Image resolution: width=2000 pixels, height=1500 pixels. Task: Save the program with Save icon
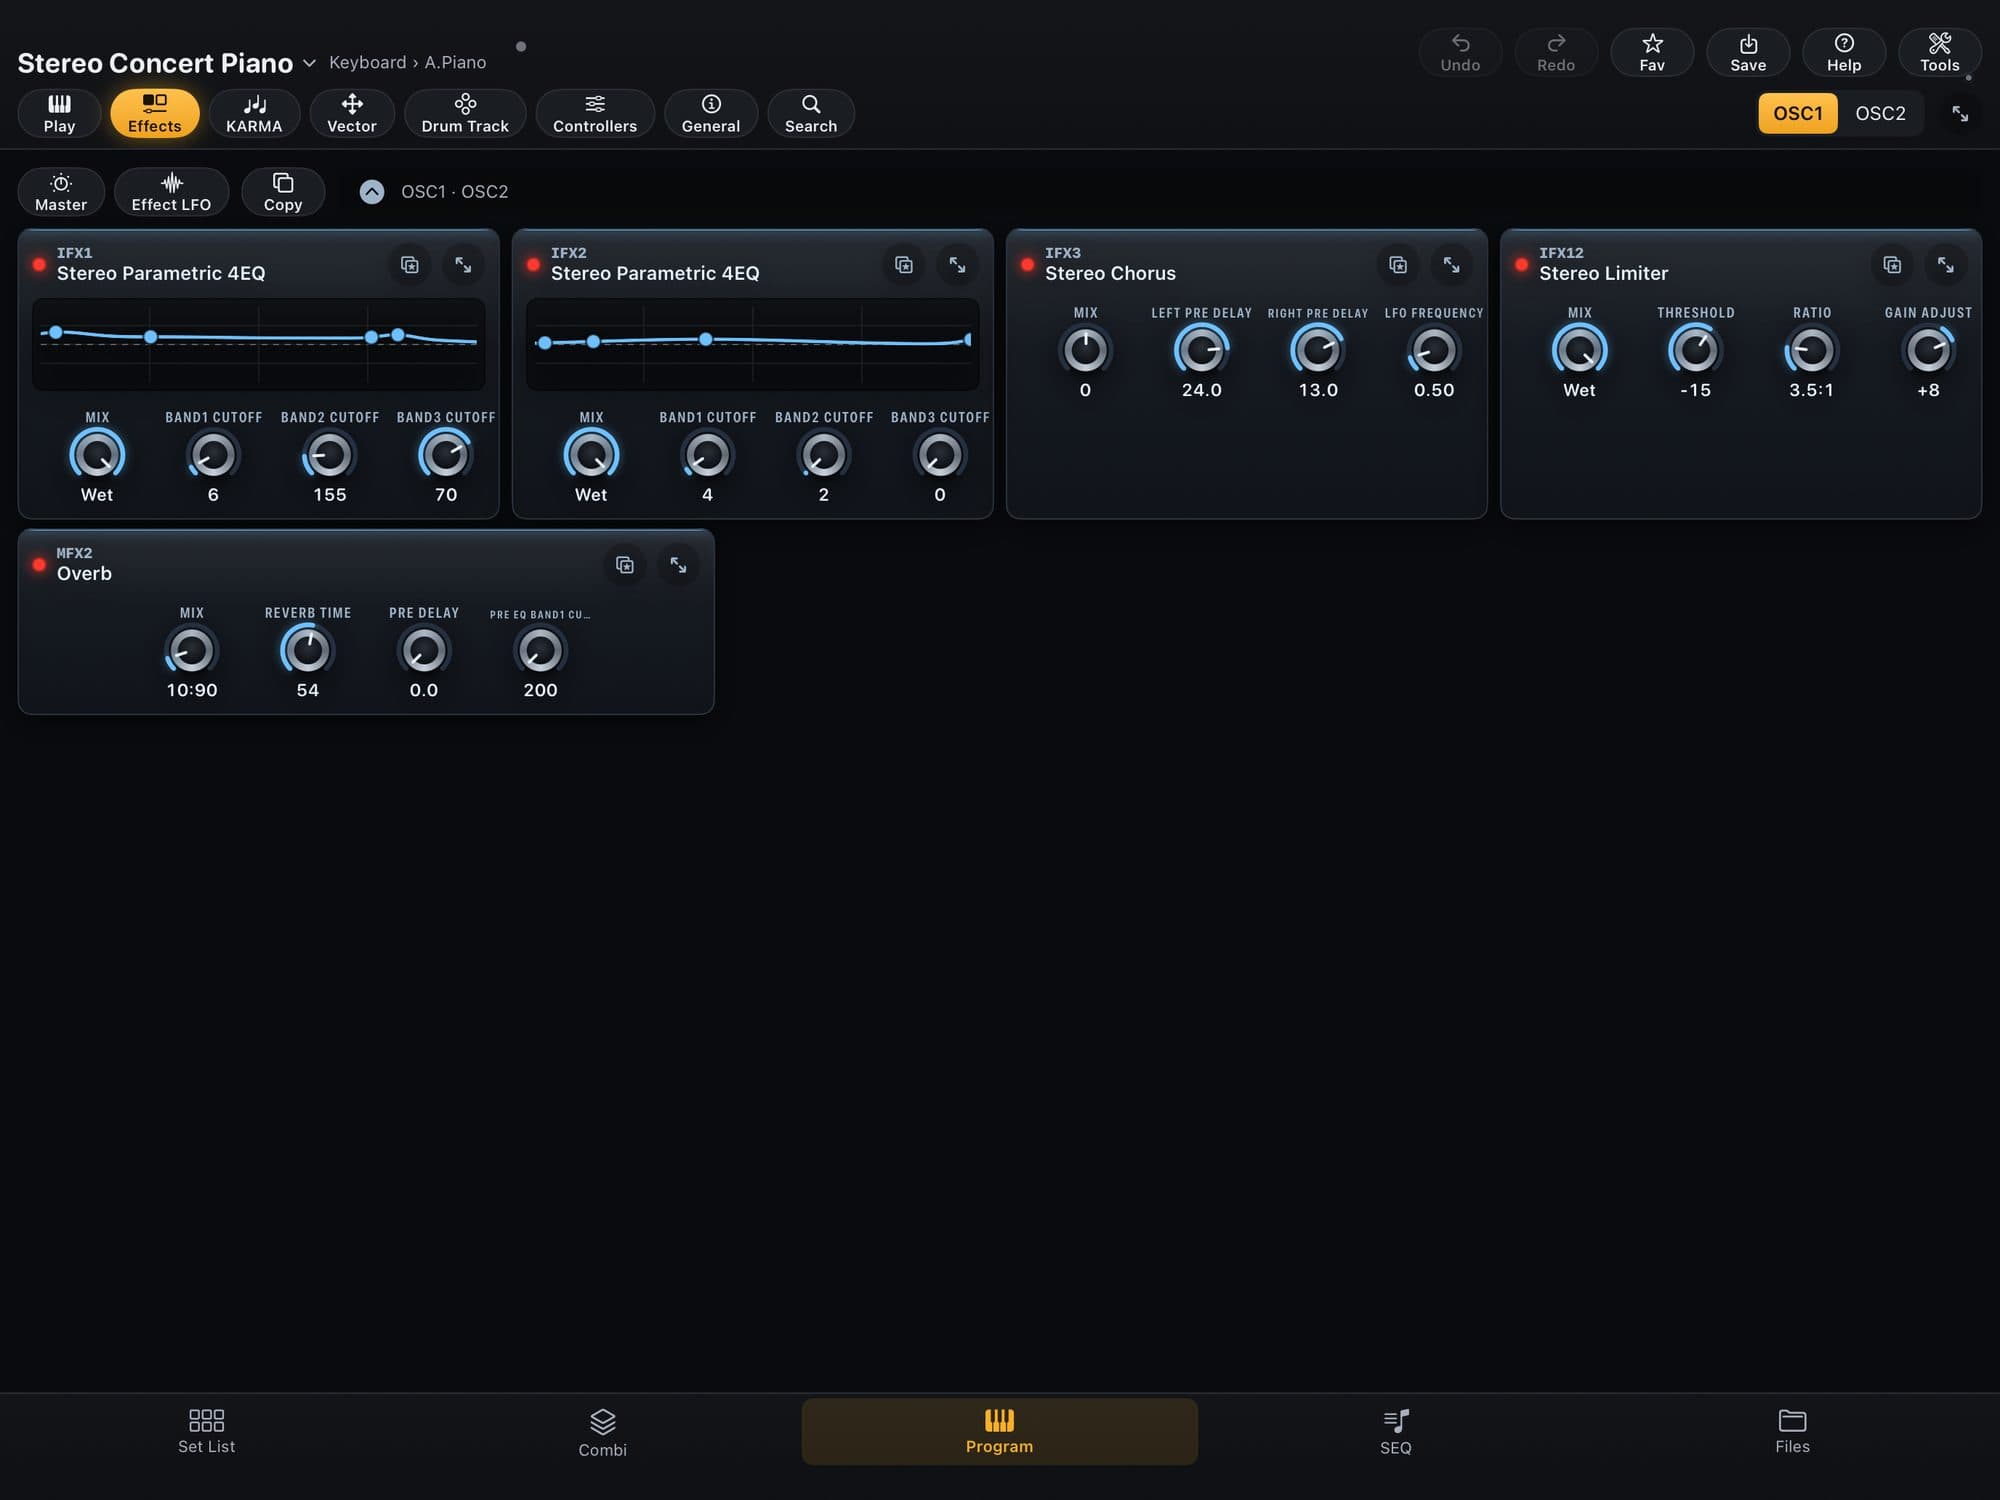click(1747, 52)
